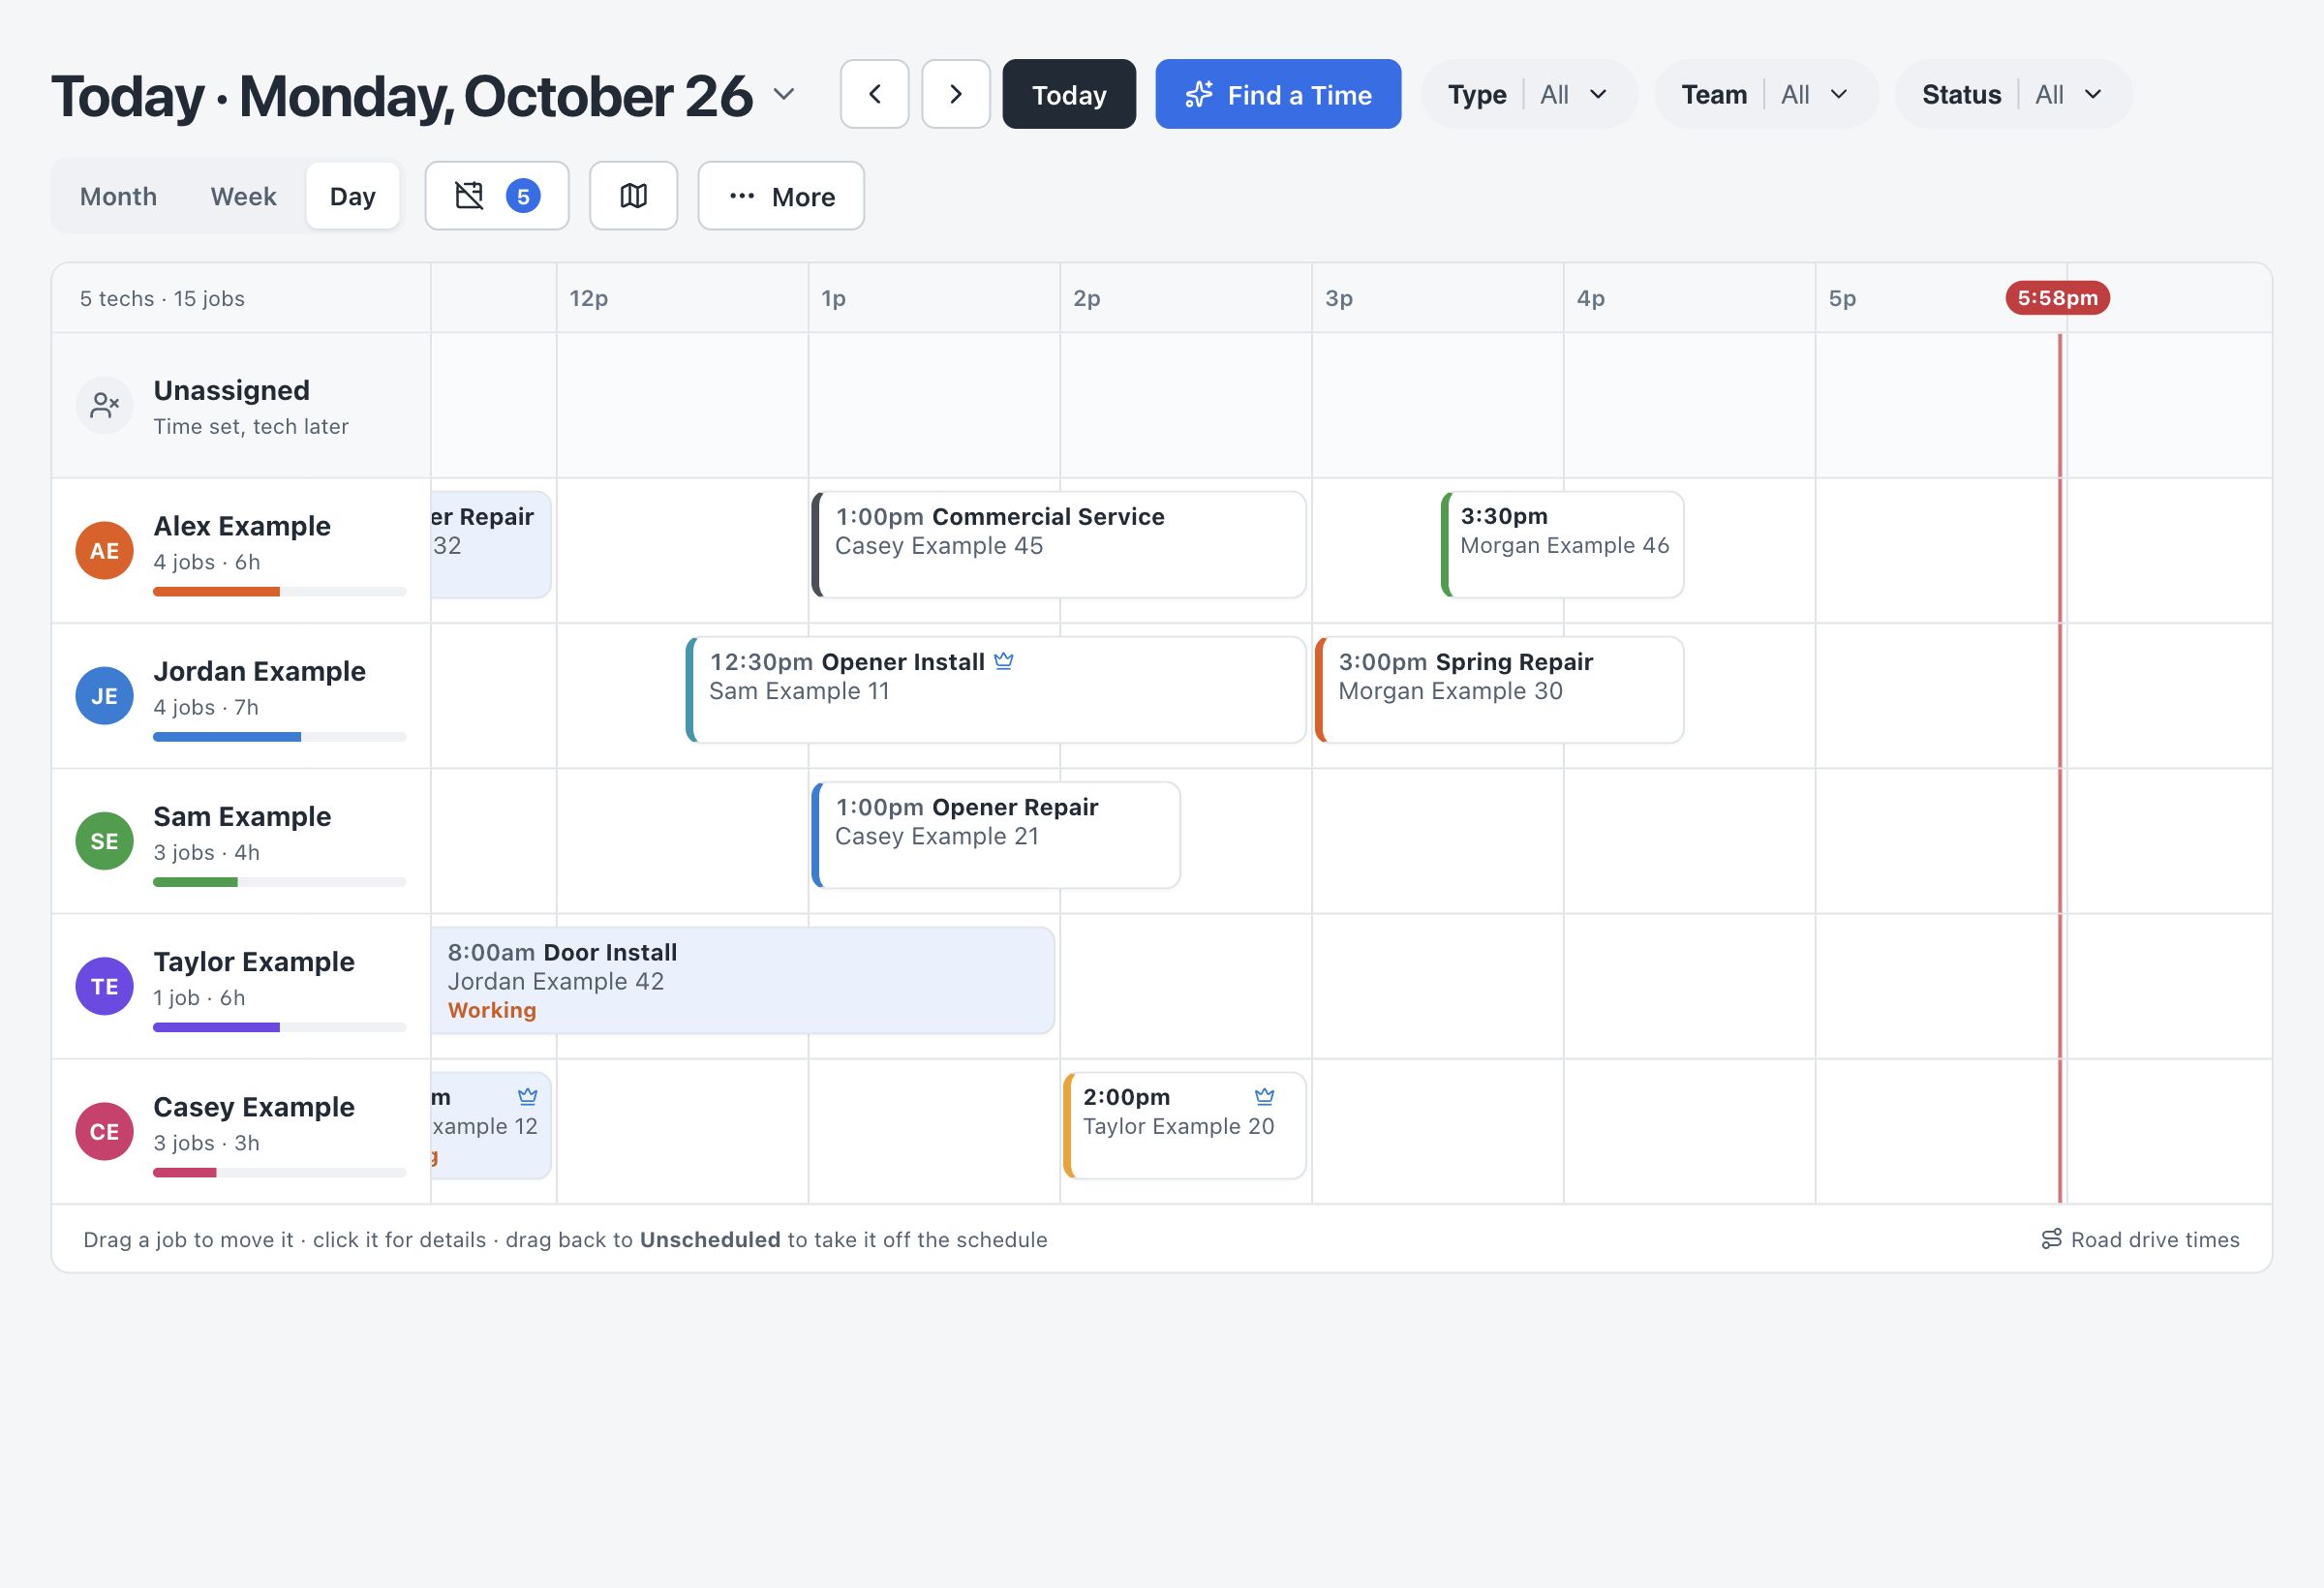Click the 5:58pm current time marker
Image resolution: width=2324 pixels, height=1588 pixels.
[x=2057, y=298]
